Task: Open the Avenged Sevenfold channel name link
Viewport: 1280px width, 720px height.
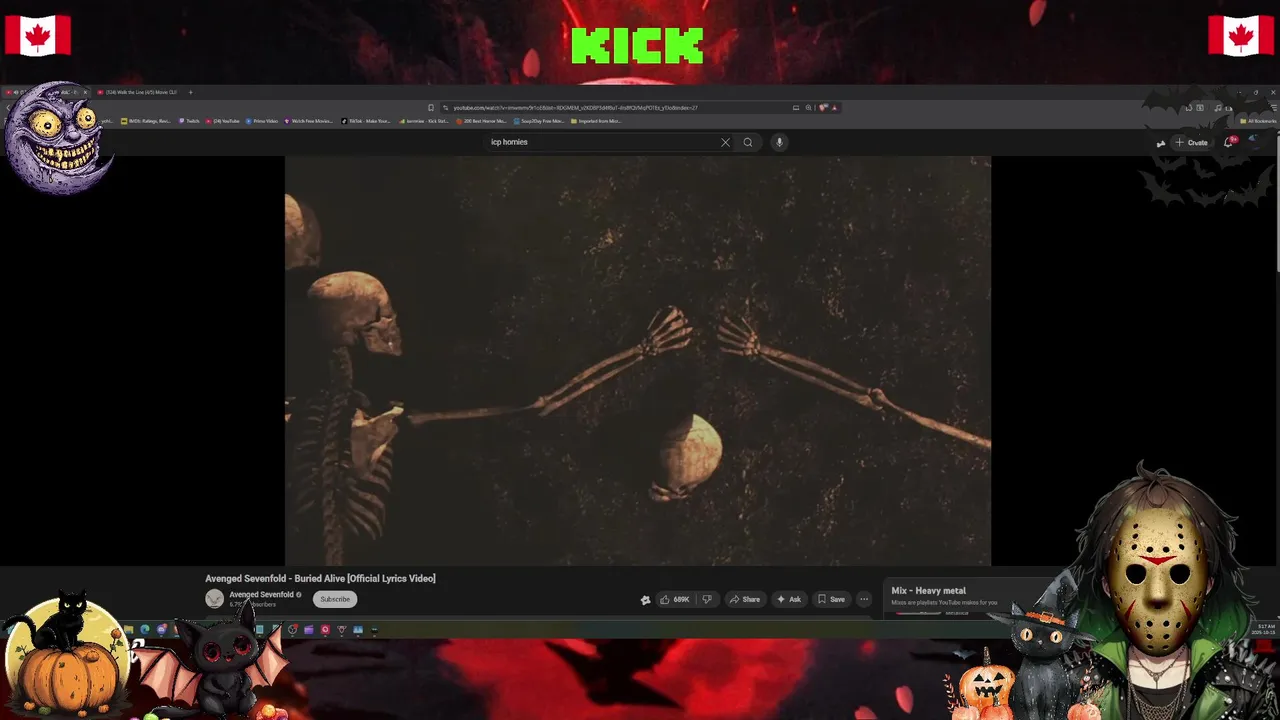Action: point(261,594)
